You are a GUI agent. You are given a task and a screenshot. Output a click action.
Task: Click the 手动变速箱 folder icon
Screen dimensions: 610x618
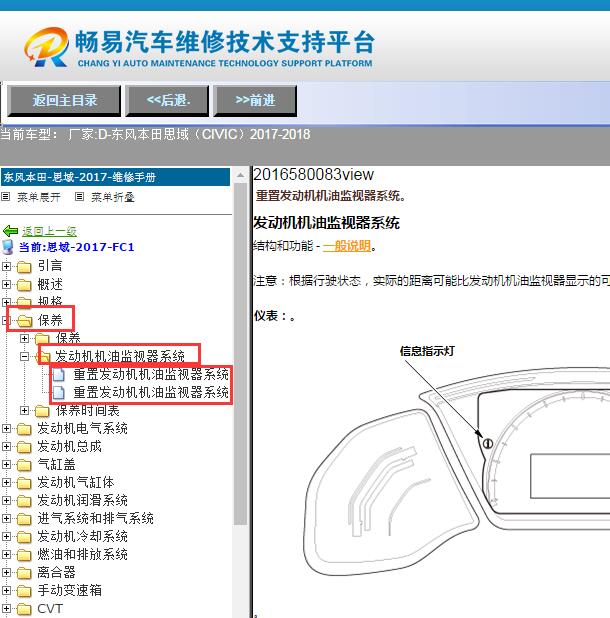(x=24, y=591)
